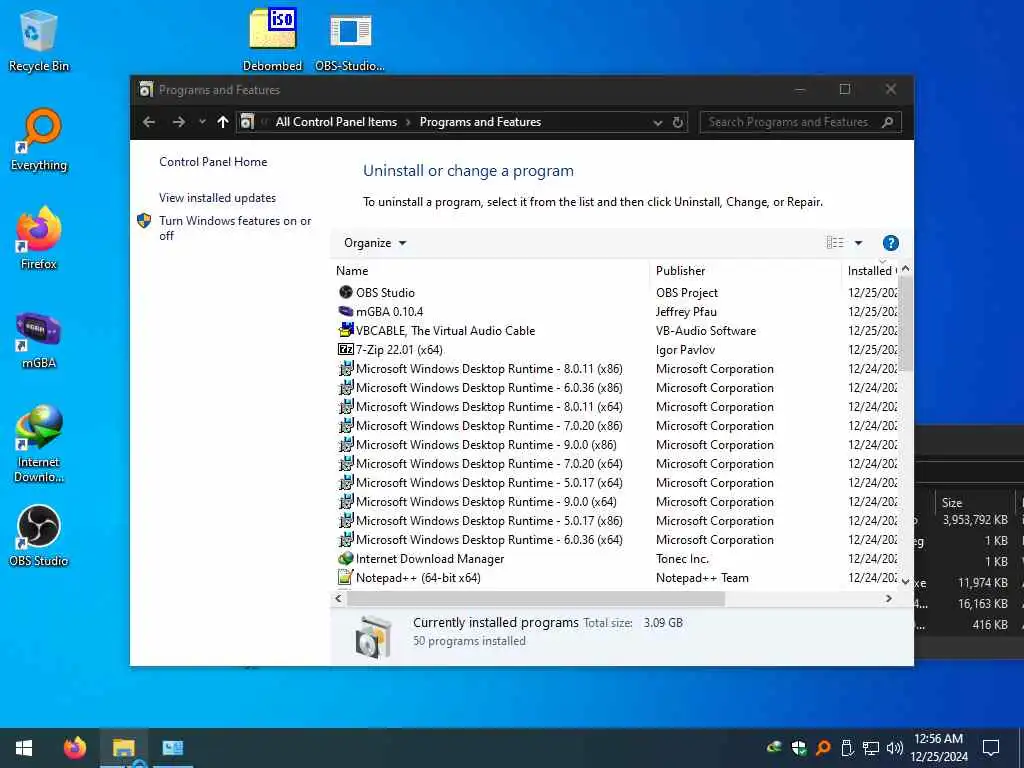
Task: Open the Control Panel Home link
Action: coord(213,162)
